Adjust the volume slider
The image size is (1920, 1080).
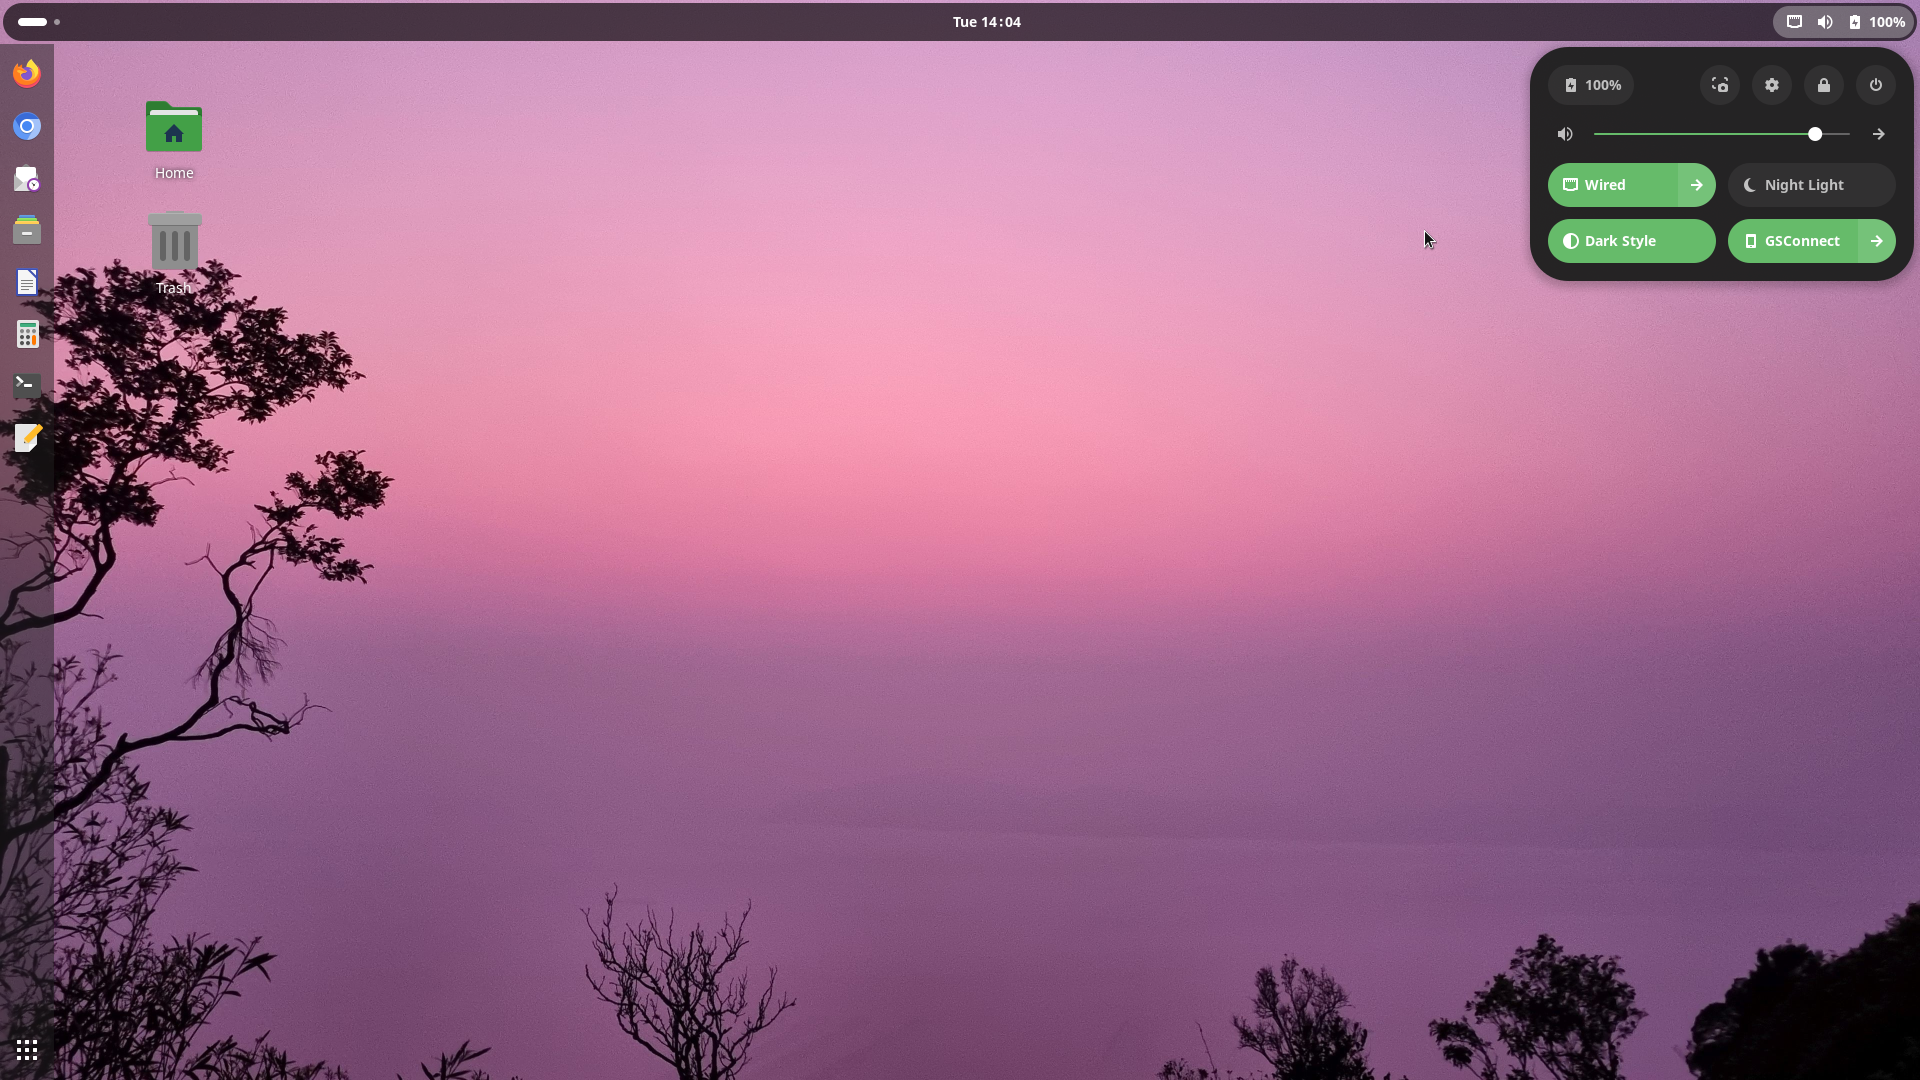pos(1722,134)
